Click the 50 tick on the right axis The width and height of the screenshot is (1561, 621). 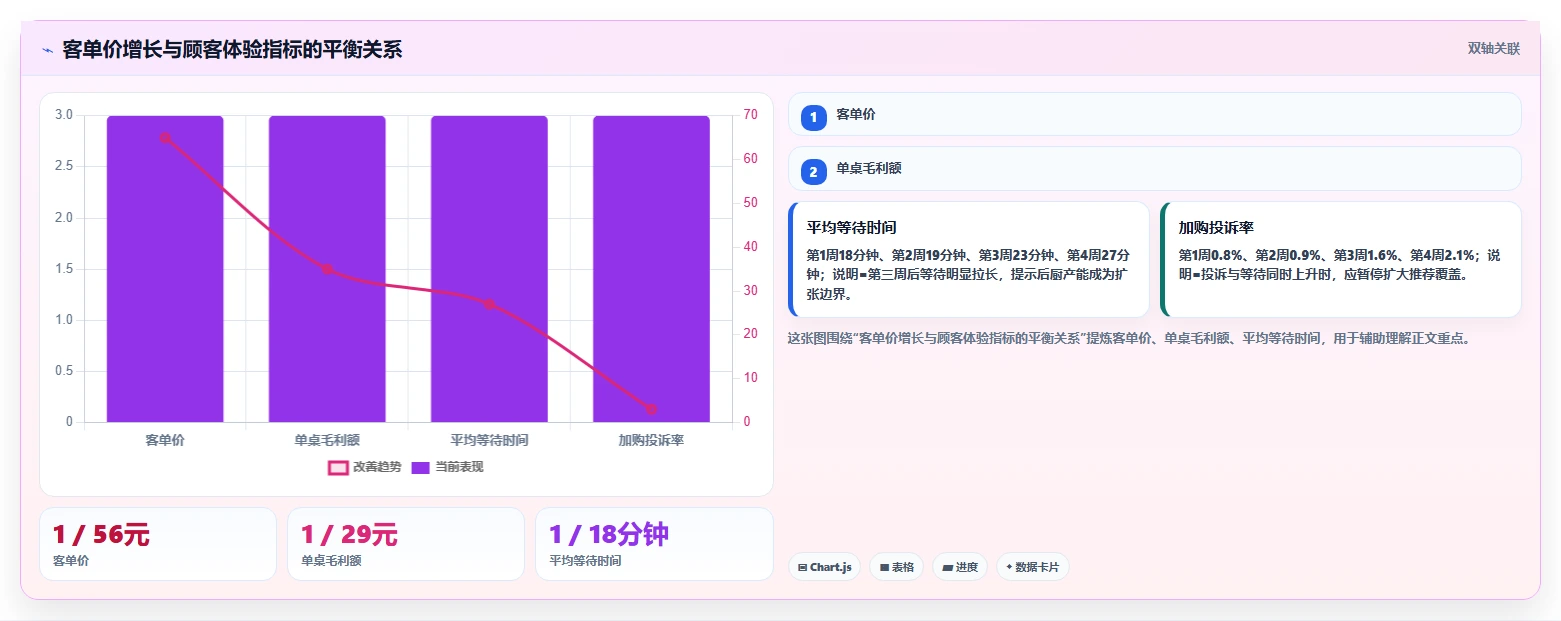click(751, 203)
